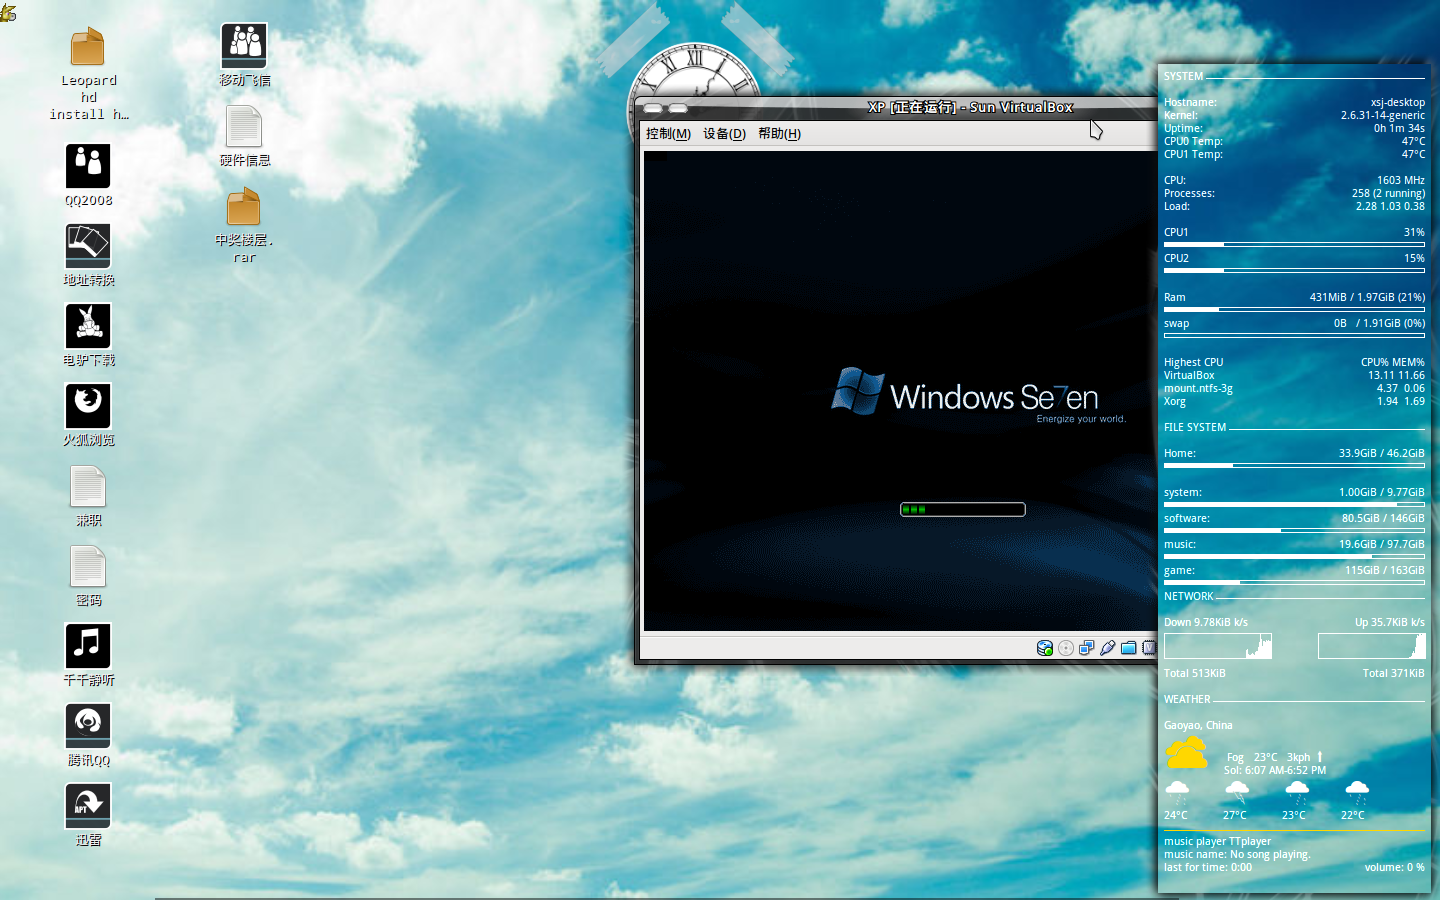Click the network Up speed graph
Viewport: 1440px width, 900px height.
click(x=1372, y=646)
